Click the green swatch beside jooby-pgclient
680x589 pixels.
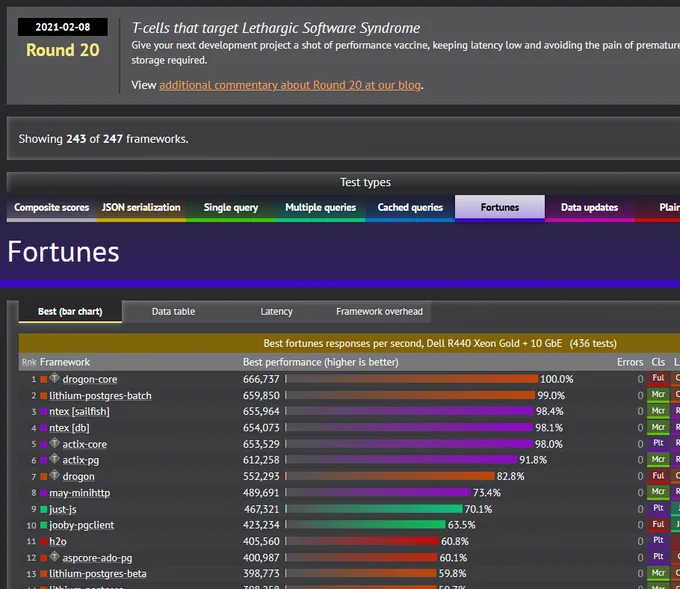tap(43, 525)
